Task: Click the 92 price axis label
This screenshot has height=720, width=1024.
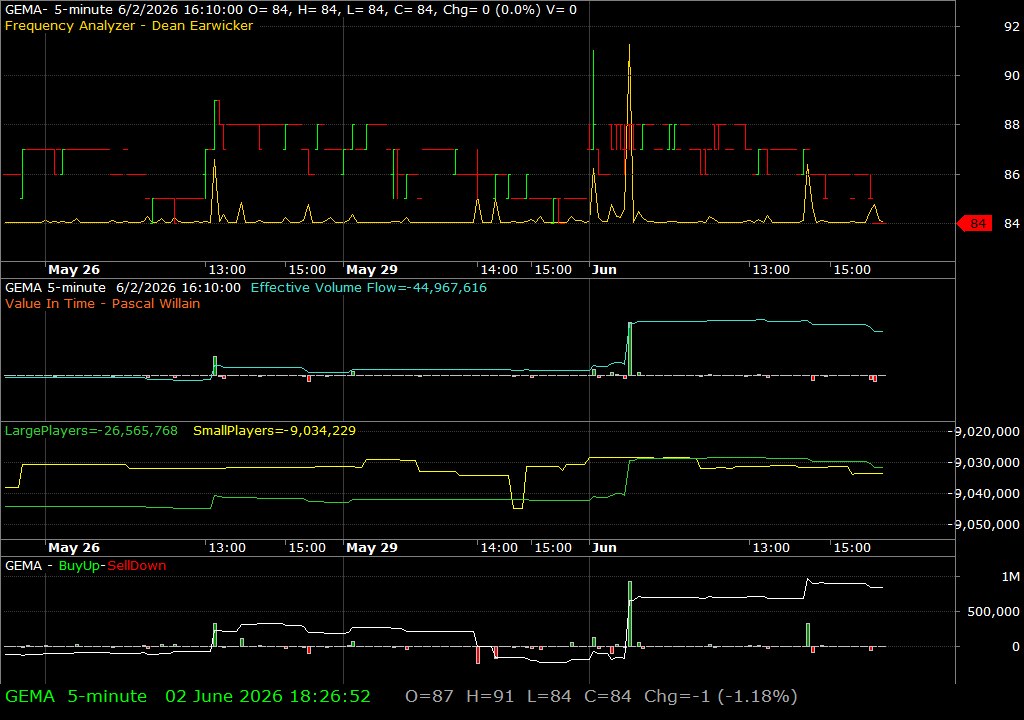Action: [x=1012, y=26]
